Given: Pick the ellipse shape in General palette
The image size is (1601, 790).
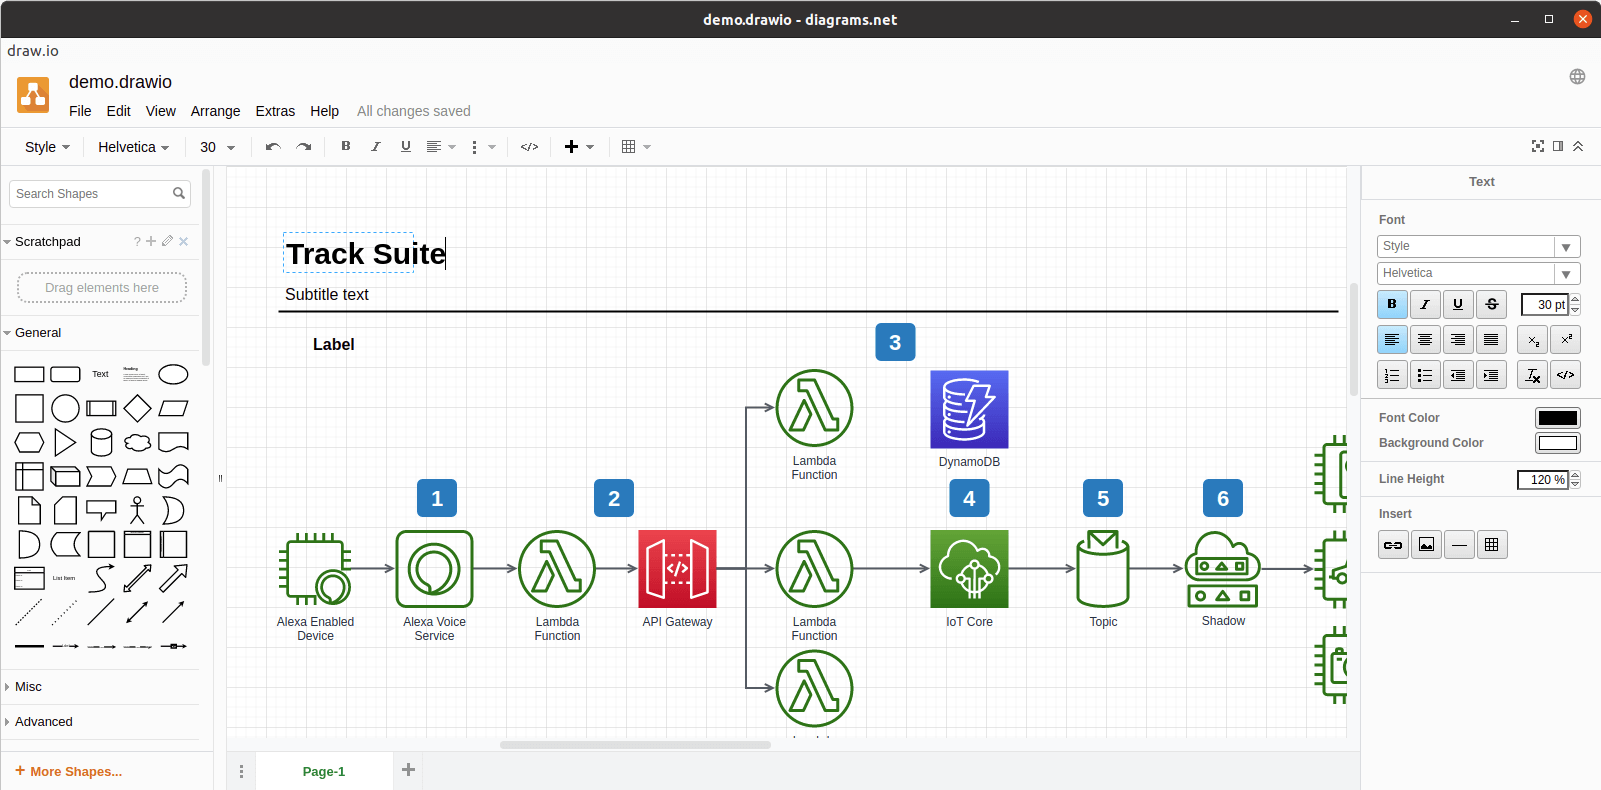Looking at the screenshot, I should point(173,374).
